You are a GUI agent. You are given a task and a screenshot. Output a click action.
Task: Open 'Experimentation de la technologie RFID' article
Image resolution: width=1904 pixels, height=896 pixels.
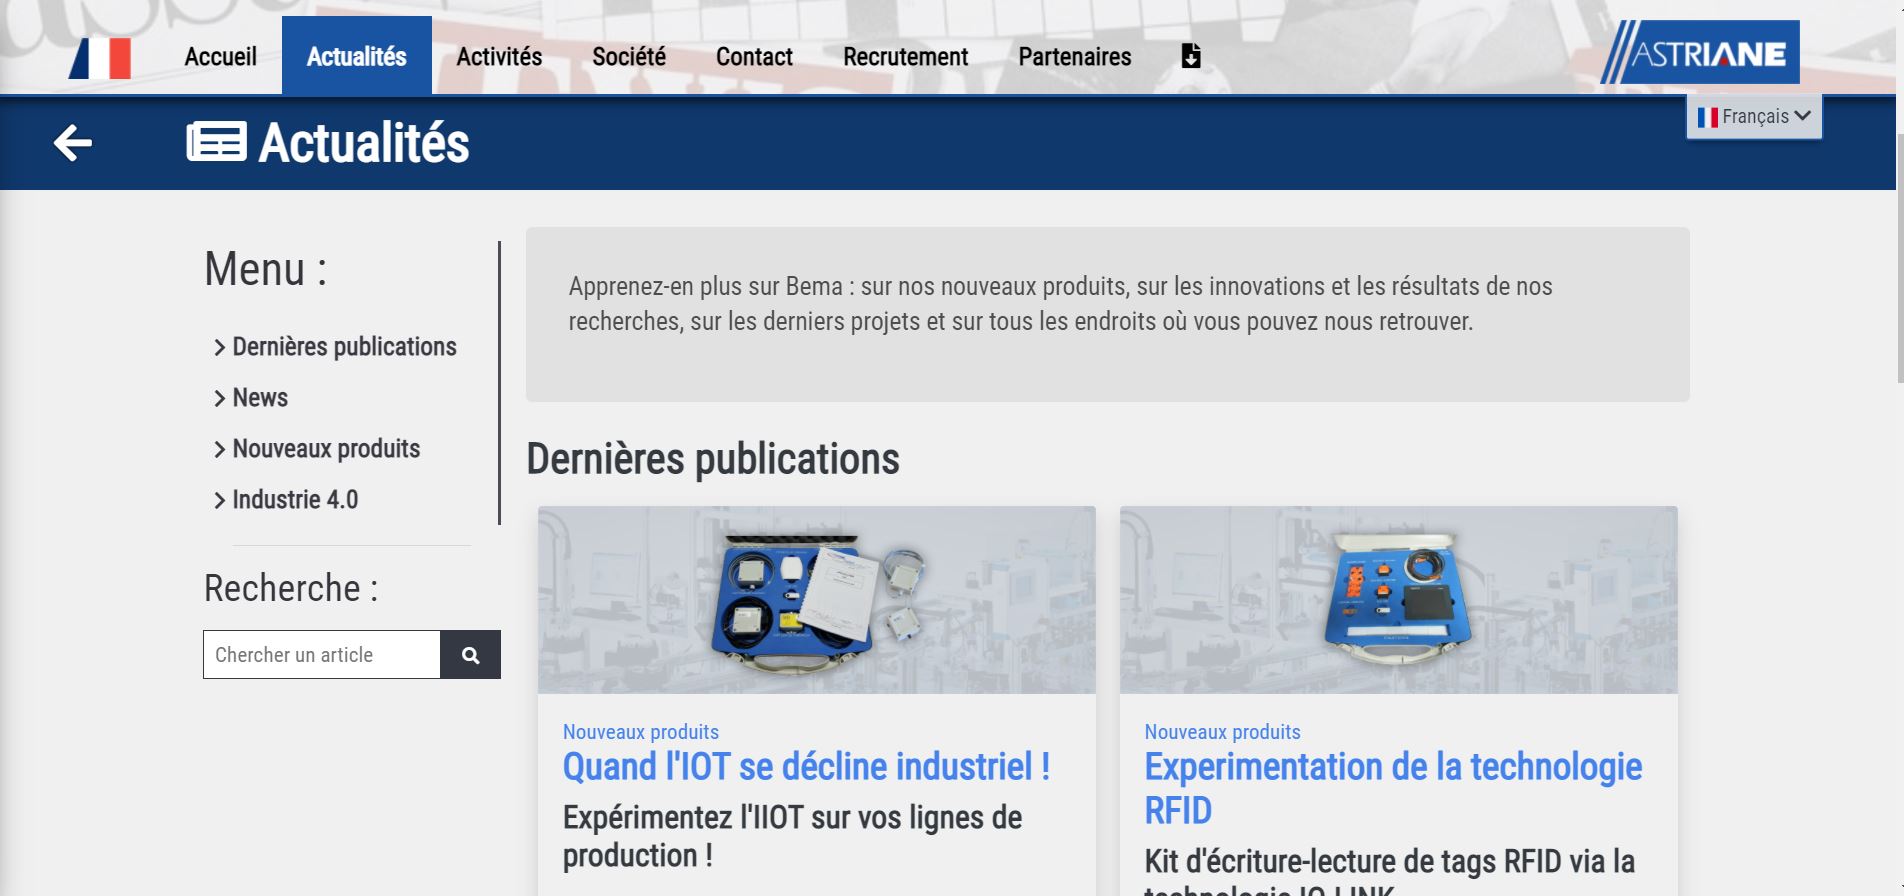click(x=1393, y=788)
